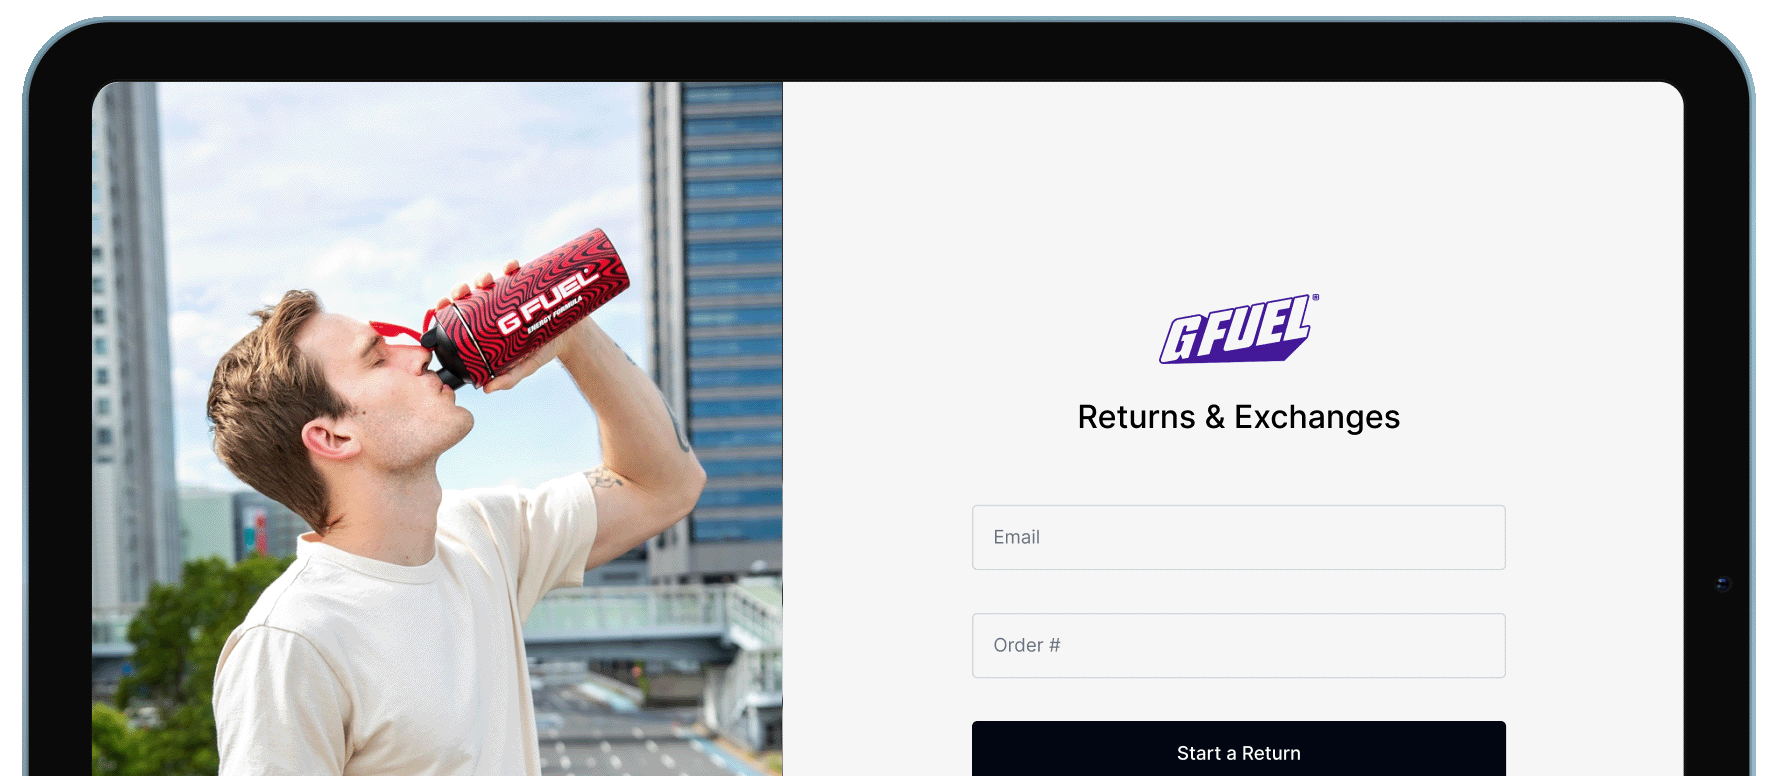
Task: Click the pedestrian bridge in the photo
Action: [650, 612]
